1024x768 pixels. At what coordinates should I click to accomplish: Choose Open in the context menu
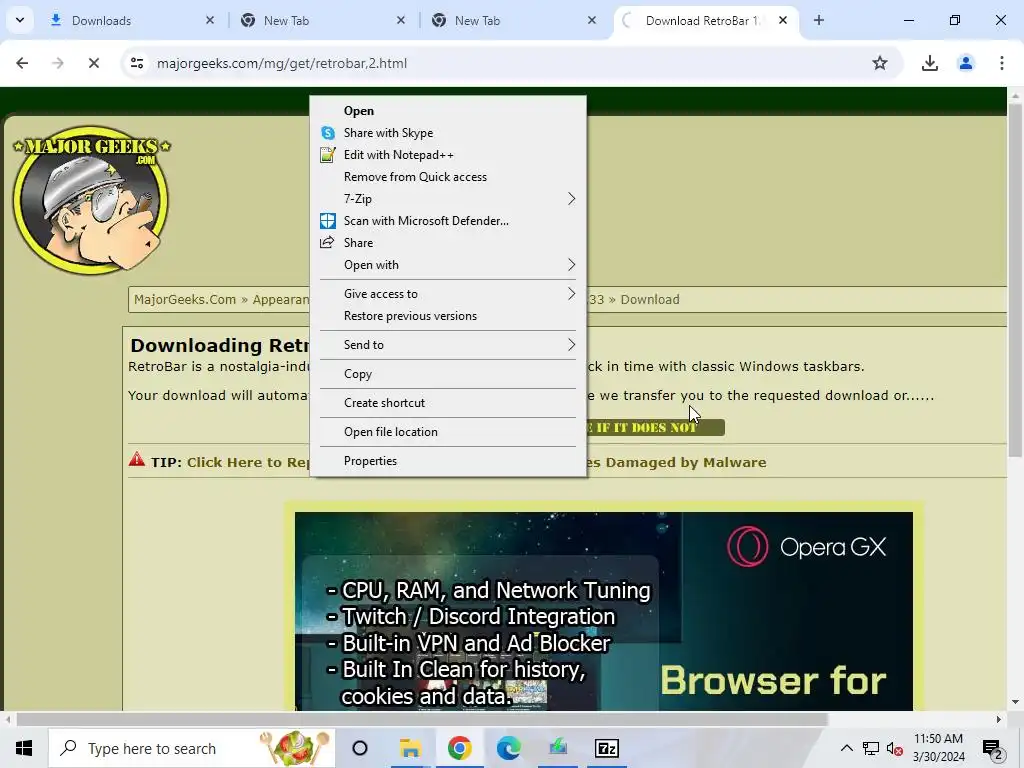[448, 111]
